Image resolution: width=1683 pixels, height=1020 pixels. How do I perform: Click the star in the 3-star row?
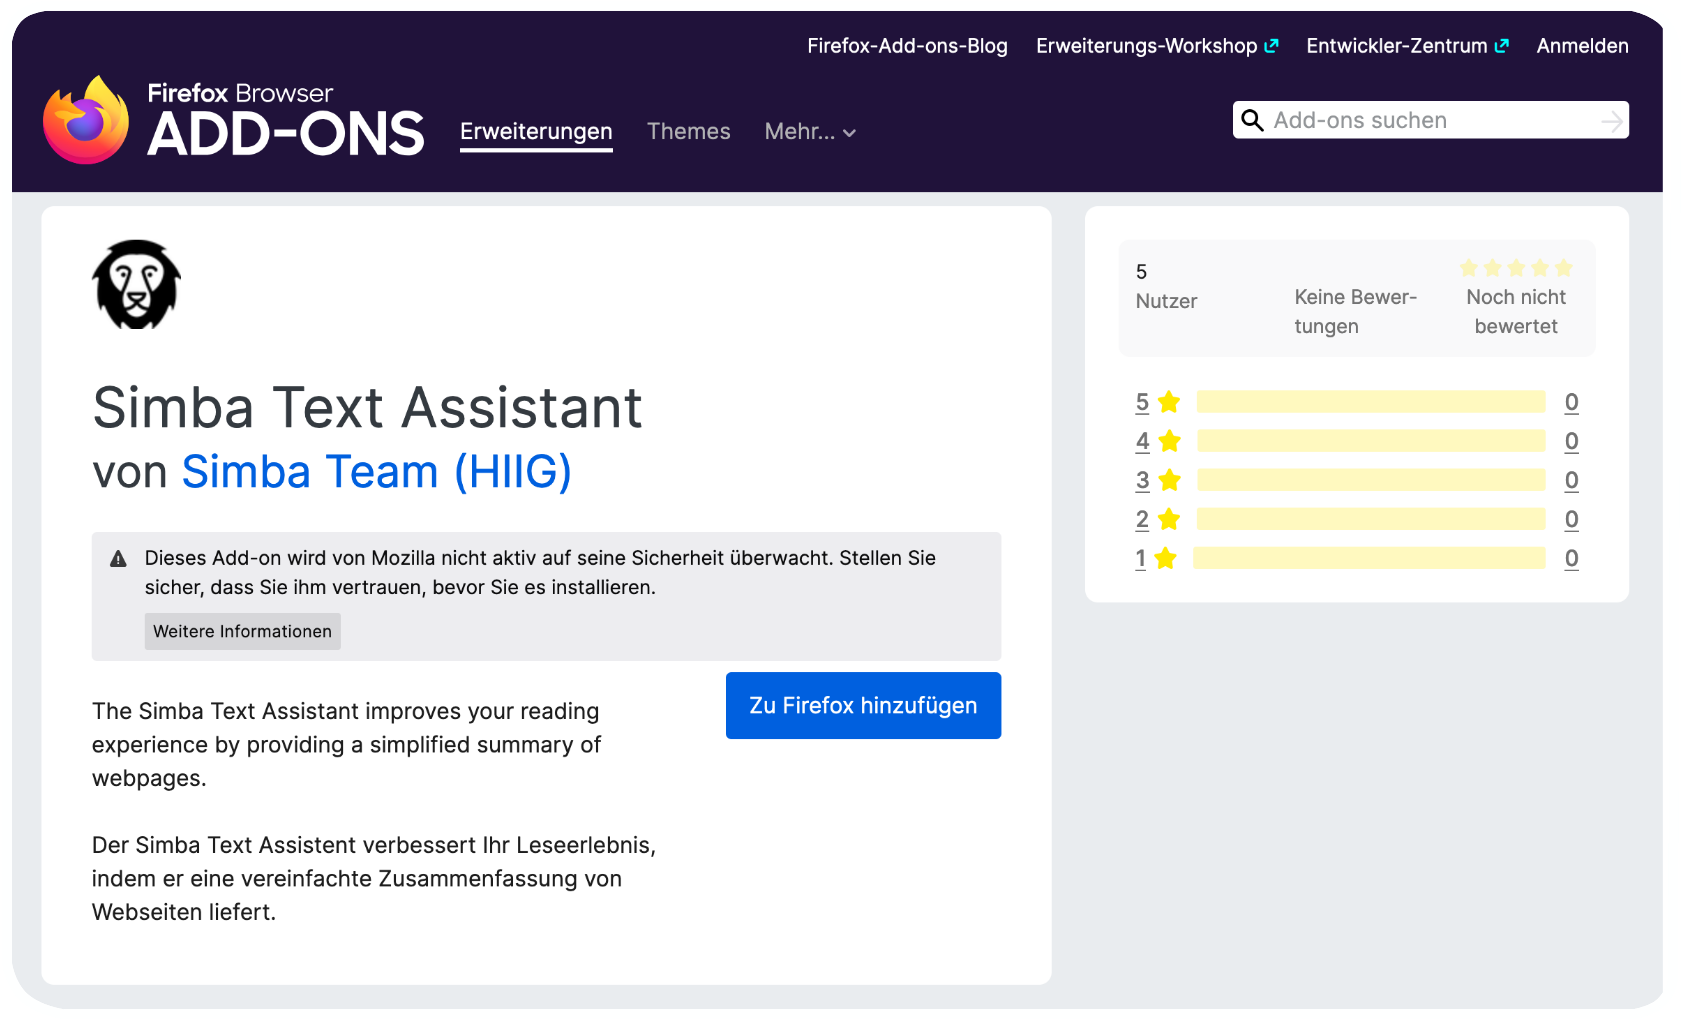point(1169,480)
